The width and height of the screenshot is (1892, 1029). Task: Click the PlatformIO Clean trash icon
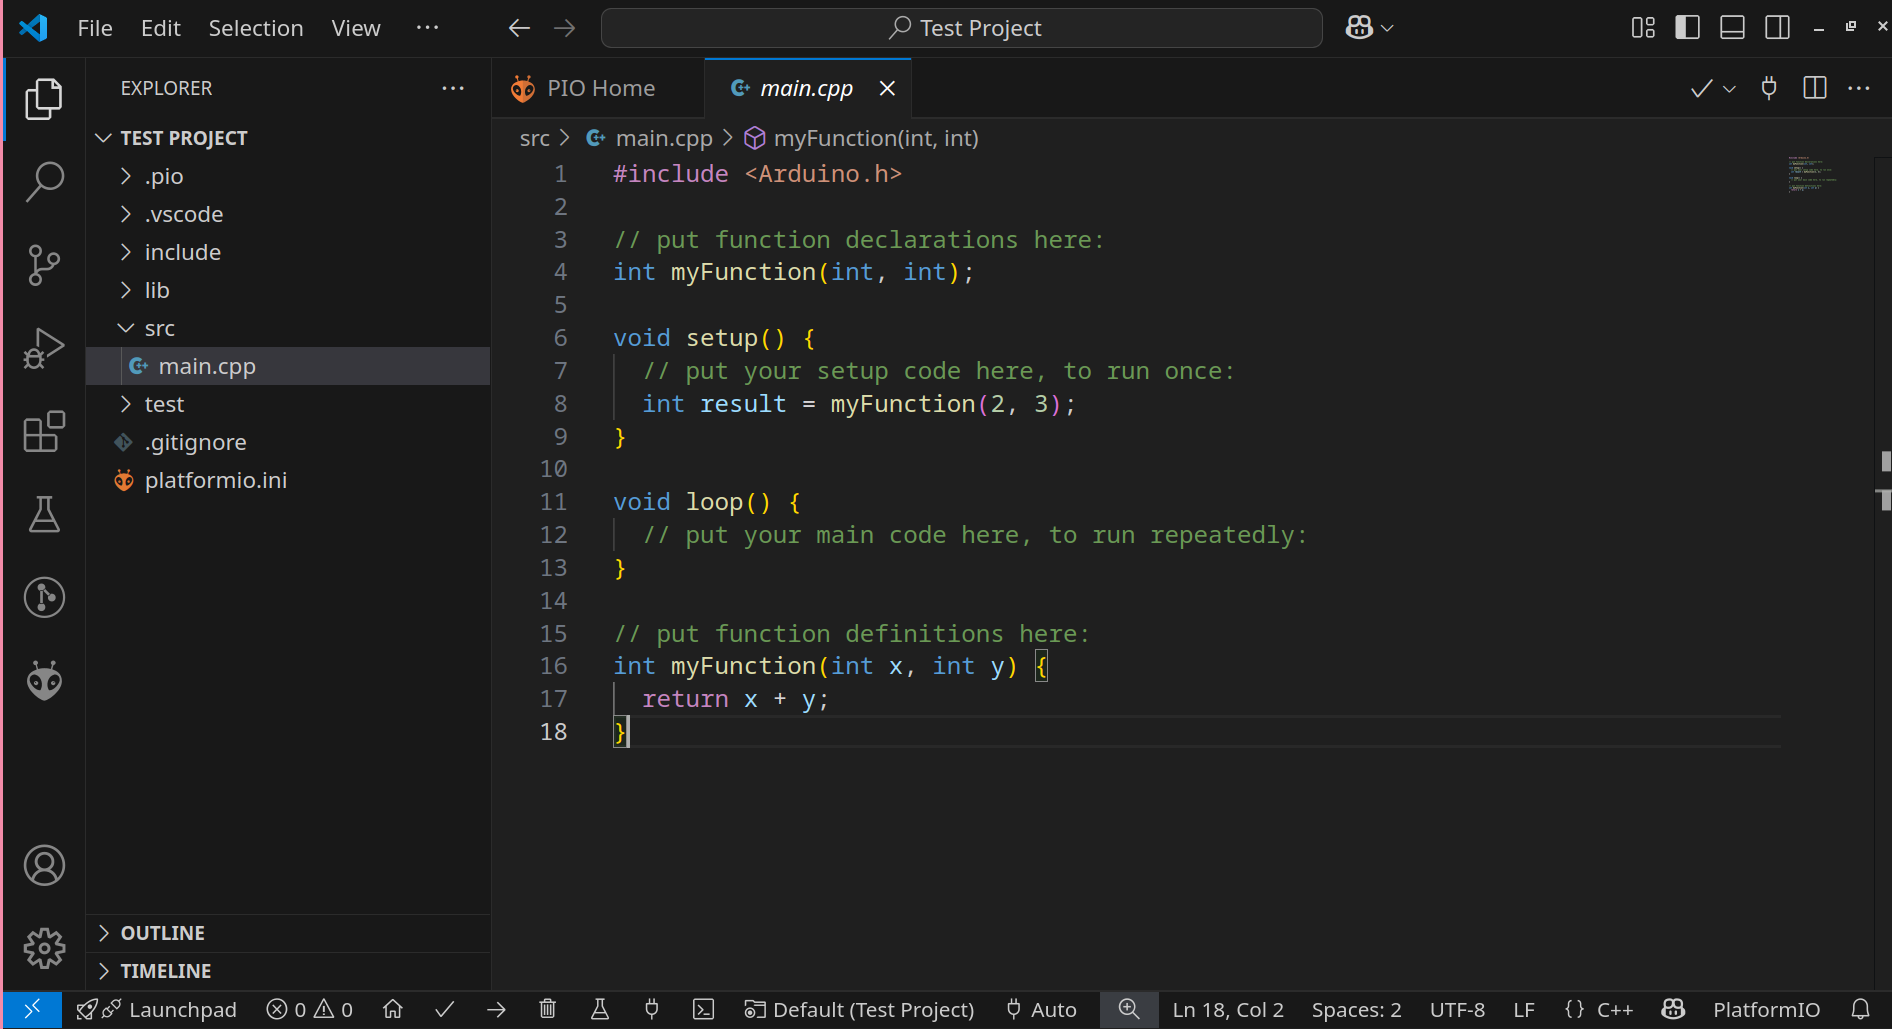pos(548,1010)
